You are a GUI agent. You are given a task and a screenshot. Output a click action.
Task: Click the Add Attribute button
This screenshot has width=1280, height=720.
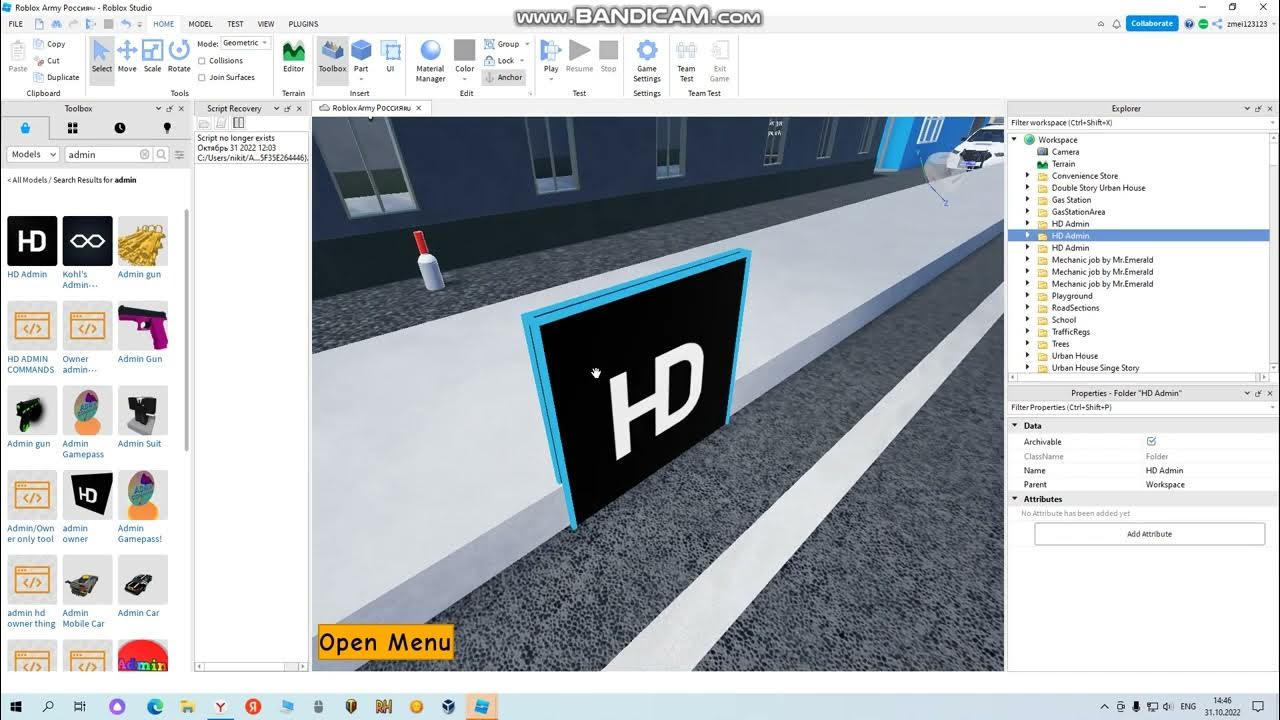point(1149,534)
